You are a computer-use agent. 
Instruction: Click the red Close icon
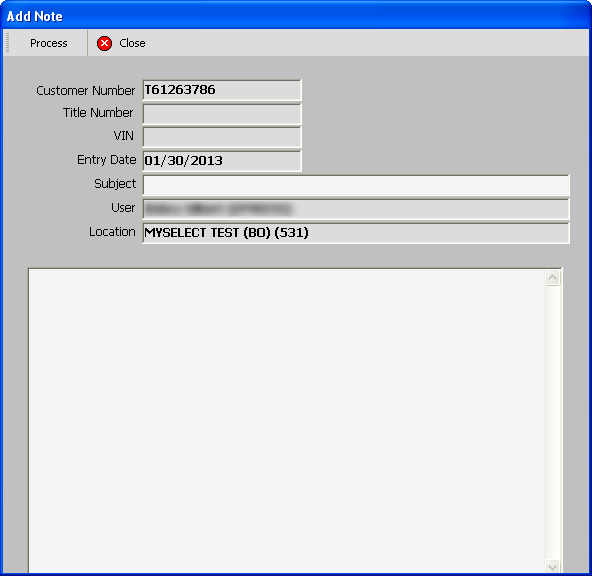(104, 43)
